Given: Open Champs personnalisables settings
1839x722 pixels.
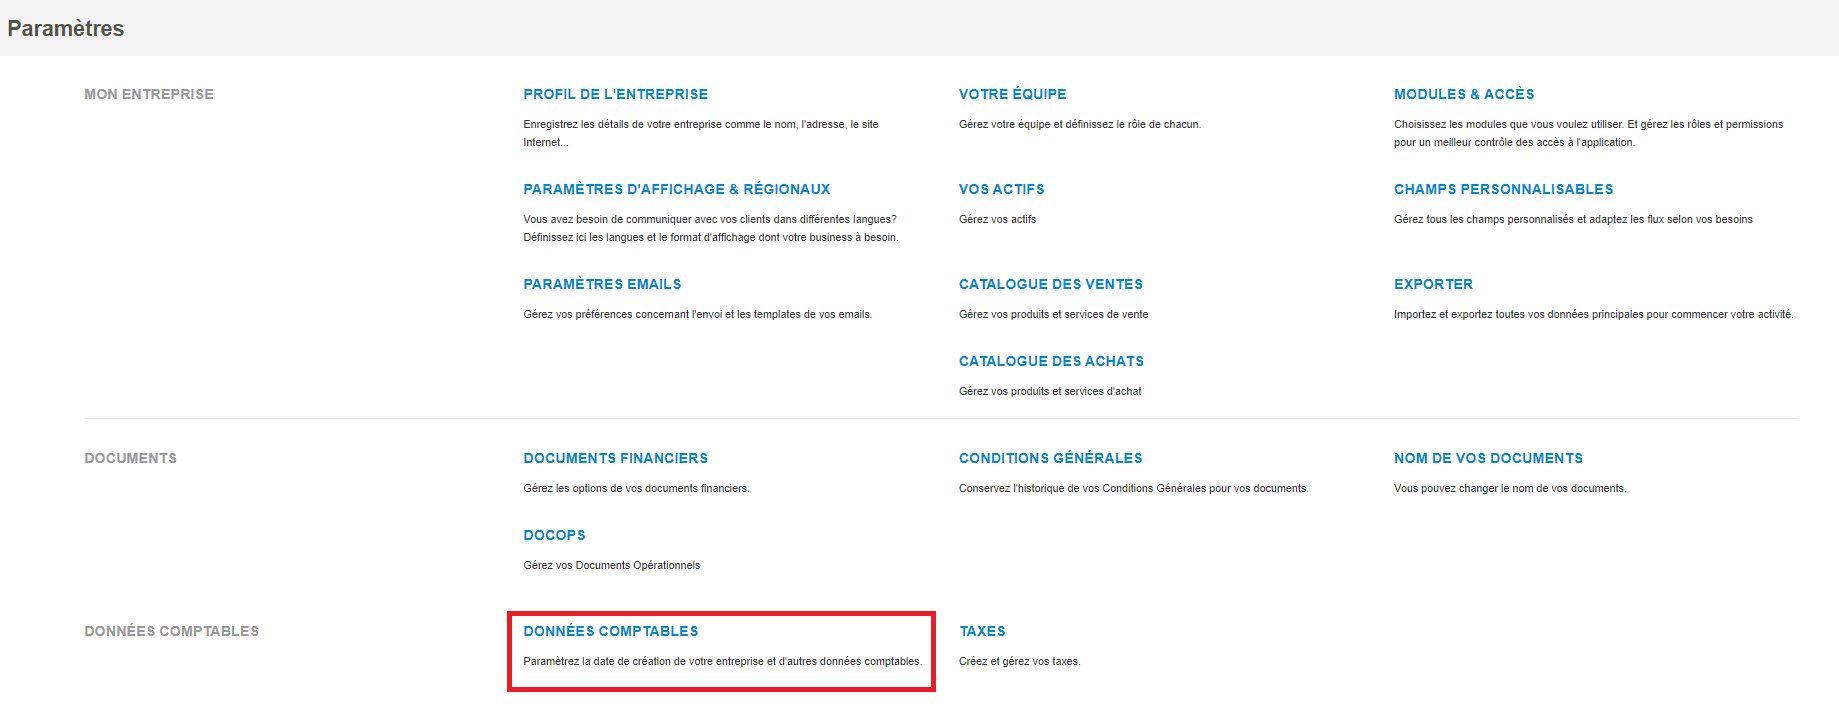Looking at the screenshot, I should pos(1503,189).
